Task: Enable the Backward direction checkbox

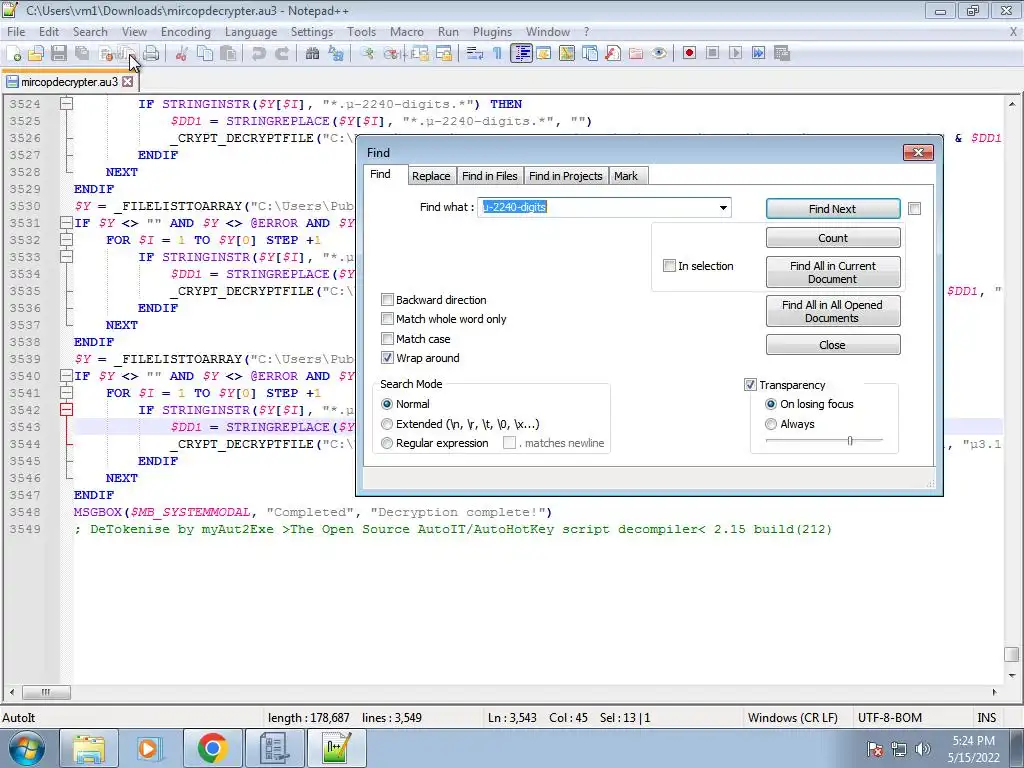Action: coord(387,300)
